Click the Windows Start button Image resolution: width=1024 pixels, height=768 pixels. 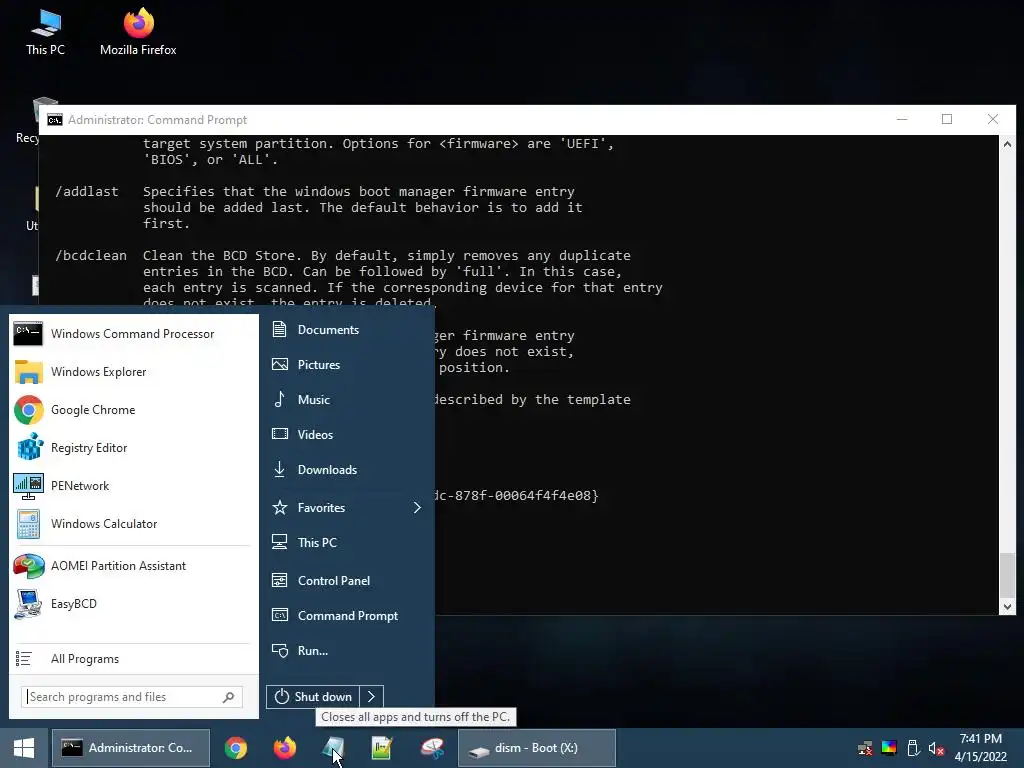(x=24, y=748)
